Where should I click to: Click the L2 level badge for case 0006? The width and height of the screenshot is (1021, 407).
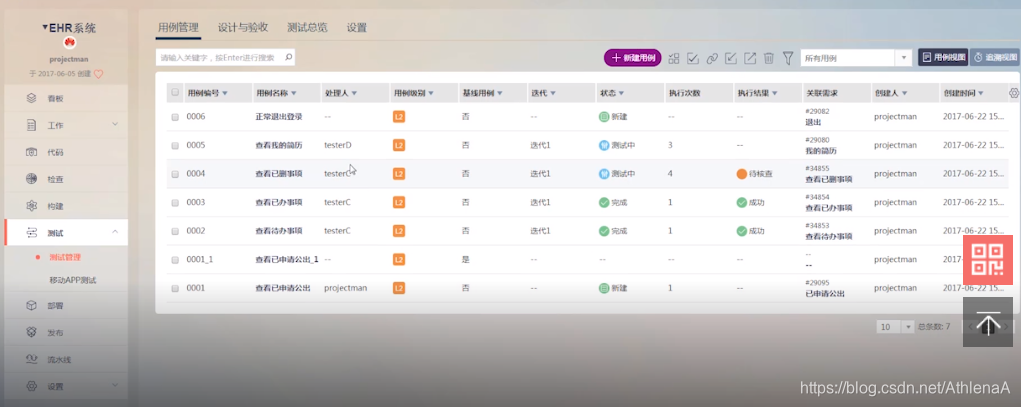(x=399, y=117)
